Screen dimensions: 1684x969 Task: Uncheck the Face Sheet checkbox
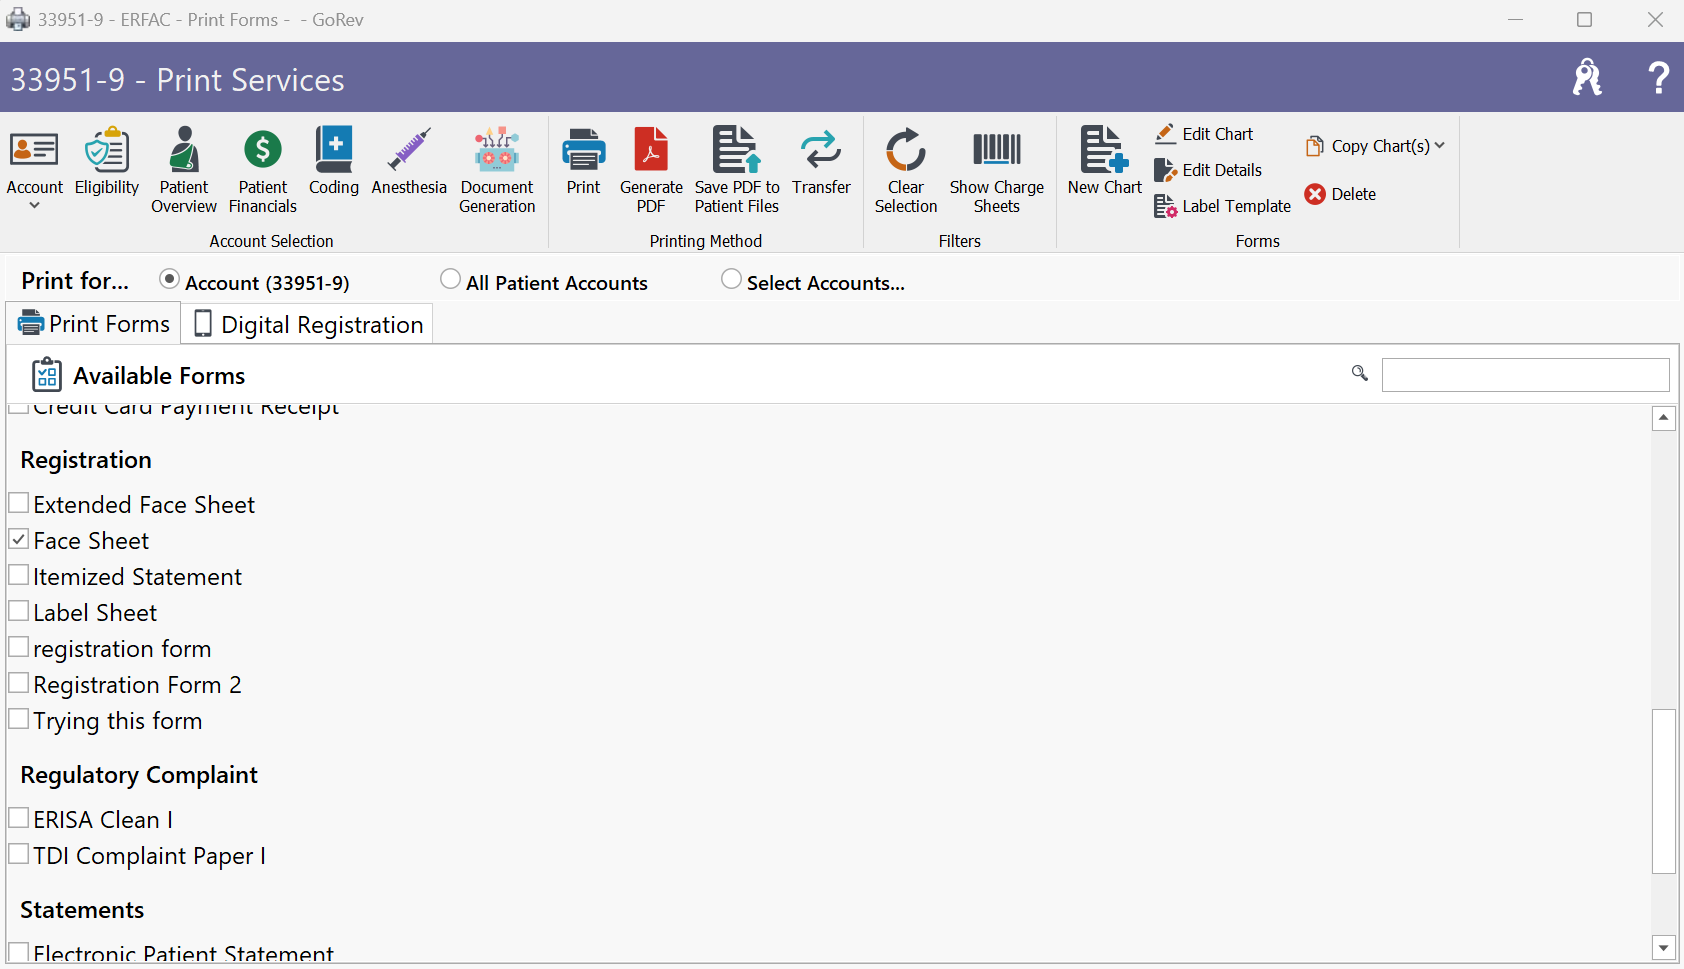click(18, 539)
